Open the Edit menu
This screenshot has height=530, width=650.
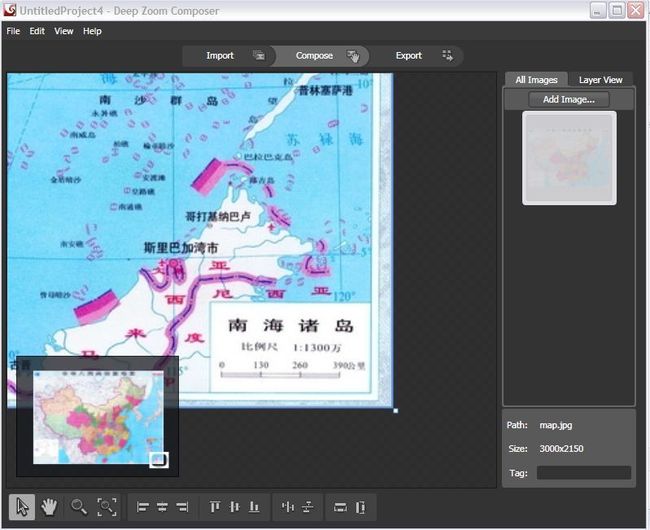pyautogui.click(x=37, y=31)
